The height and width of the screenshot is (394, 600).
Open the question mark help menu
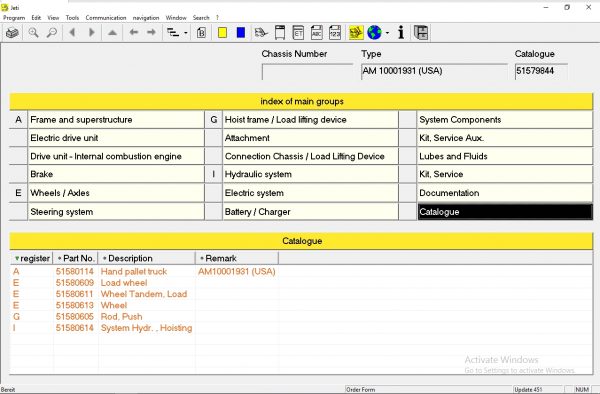click(217, 18)
